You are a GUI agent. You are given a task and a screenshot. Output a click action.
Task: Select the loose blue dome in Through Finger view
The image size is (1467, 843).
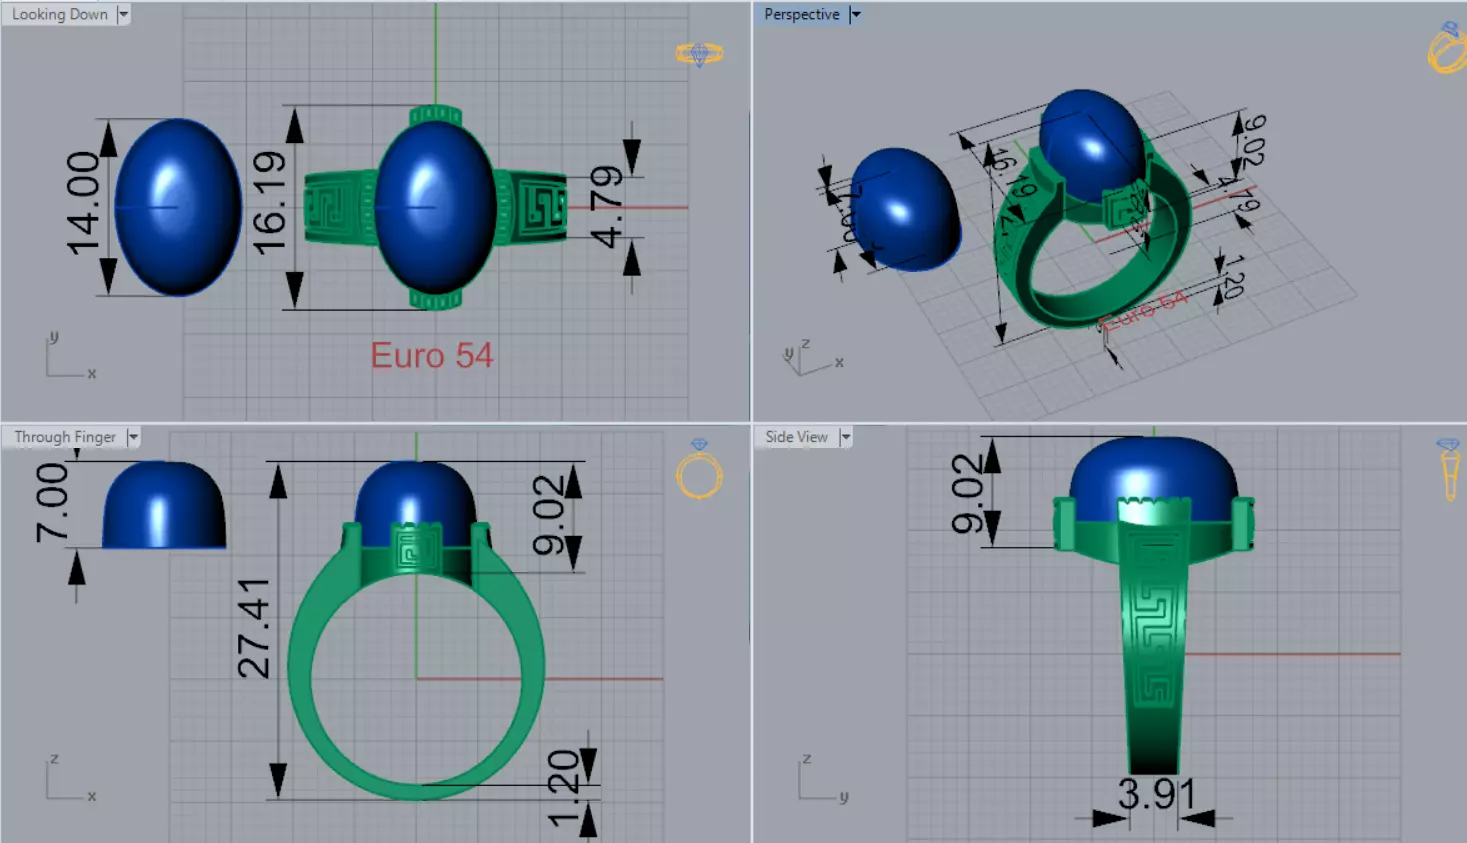click(164, 505)
